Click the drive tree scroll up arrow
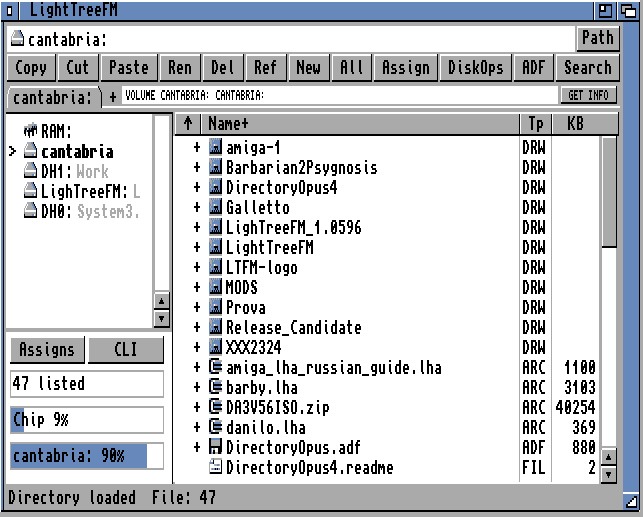643x517 pixels. (x=162, y=302)
